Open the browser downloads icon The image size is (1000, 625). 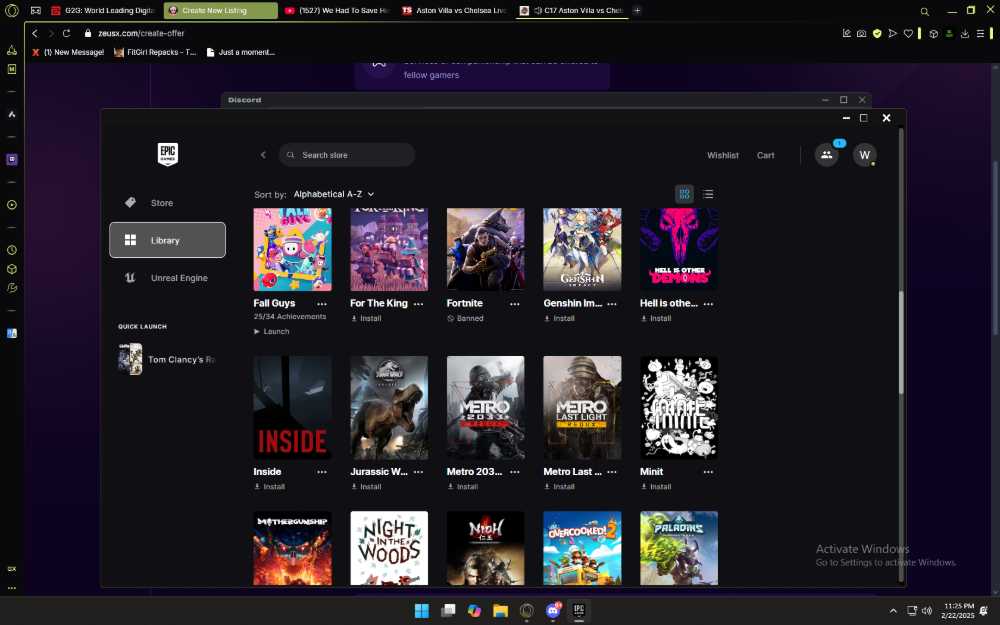(965, 33)
